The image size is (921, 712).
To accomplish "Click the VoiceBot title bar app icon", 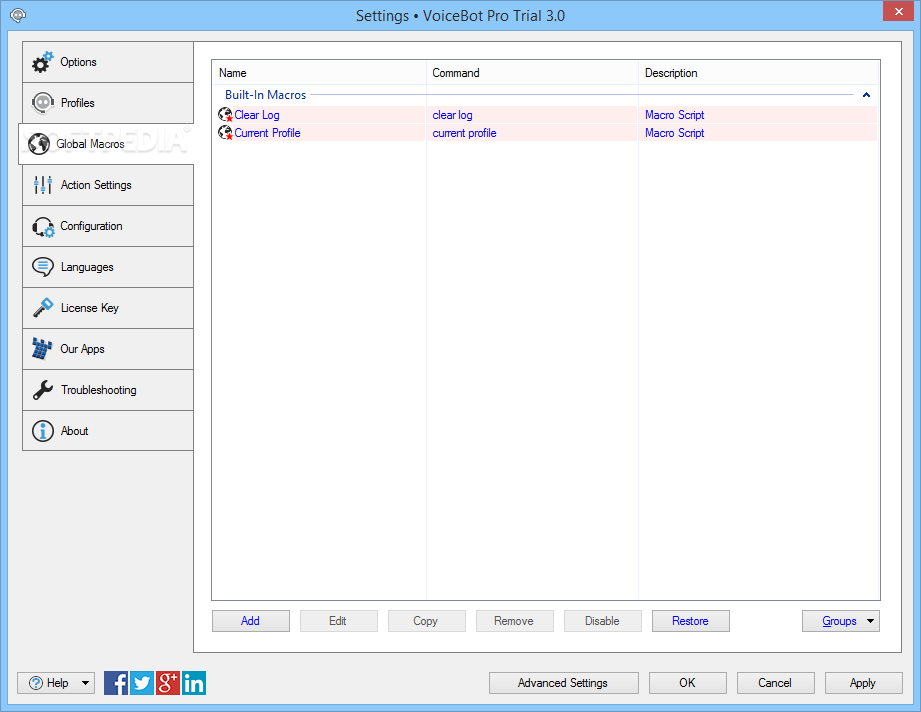I will click(18, 15).
